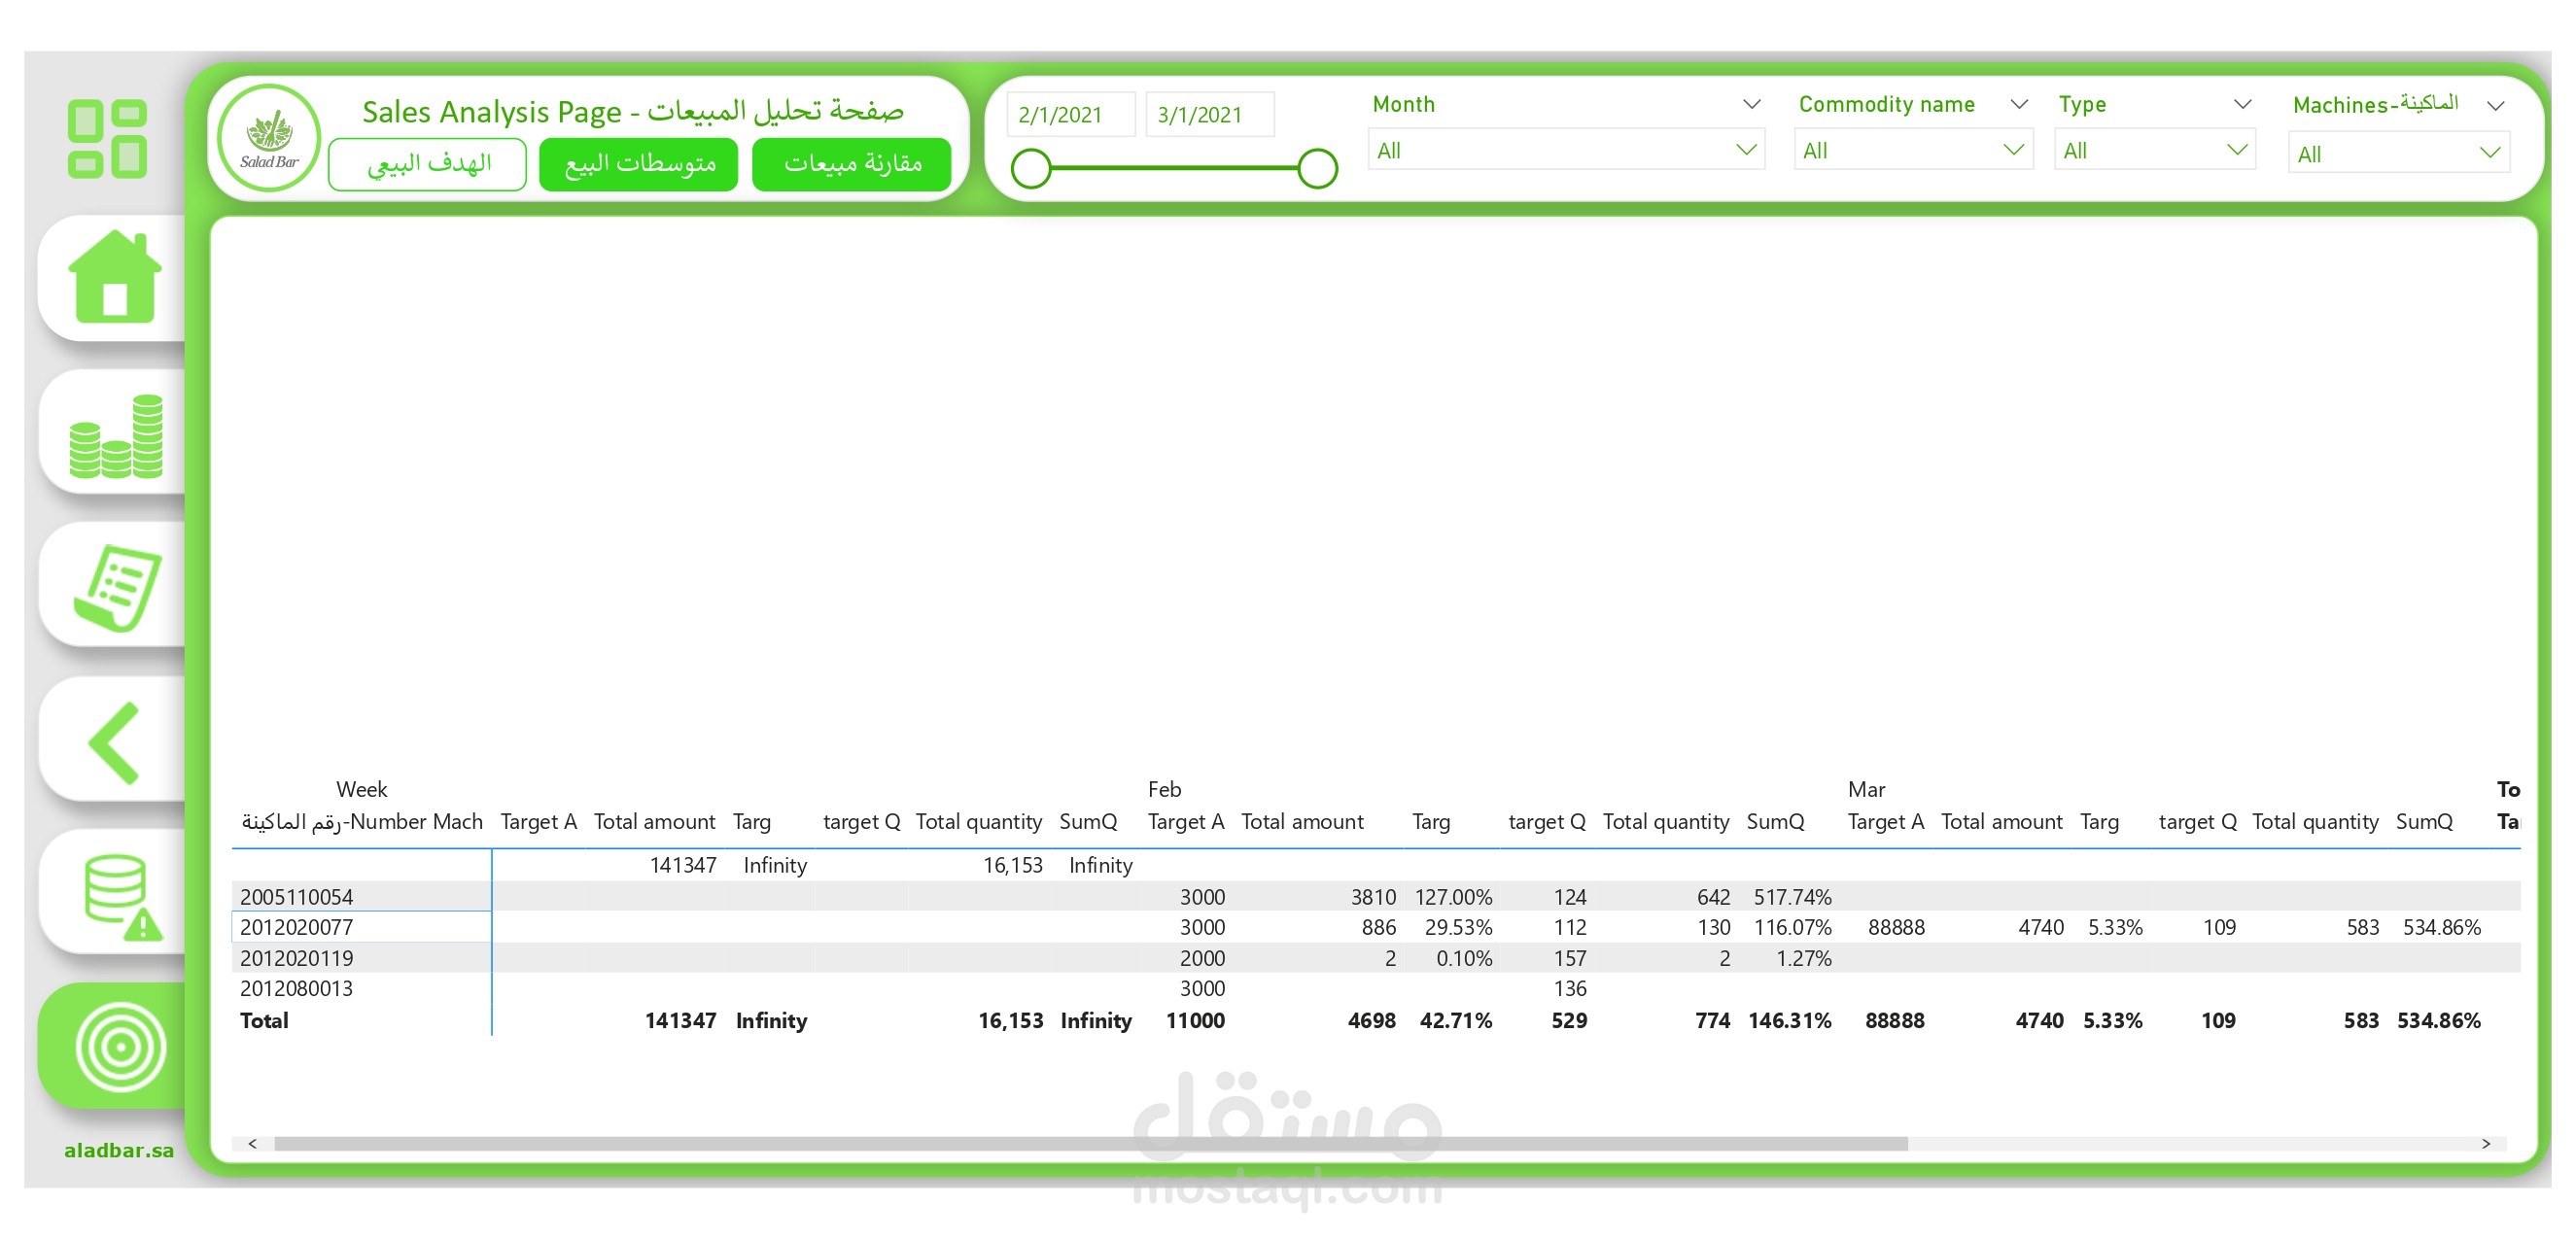Click the back arrow navigation icon
The height and width of the screenshot is (1239, 2576).
(114, 742)
